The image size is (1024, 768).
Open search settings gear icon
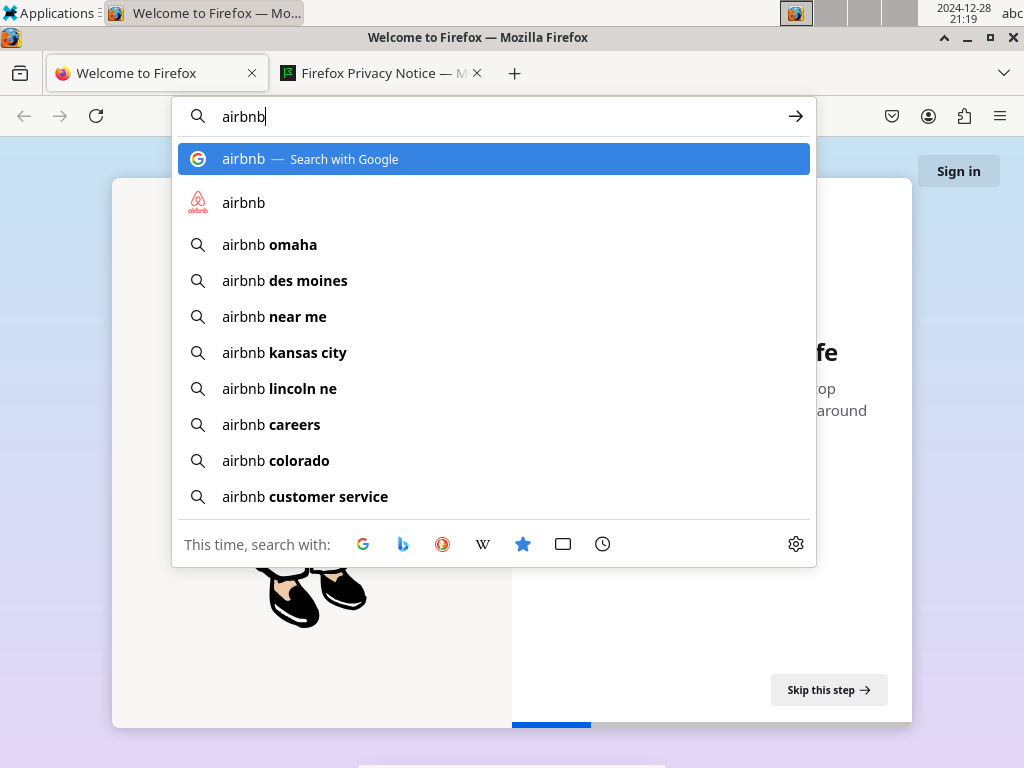click(795, 544)
